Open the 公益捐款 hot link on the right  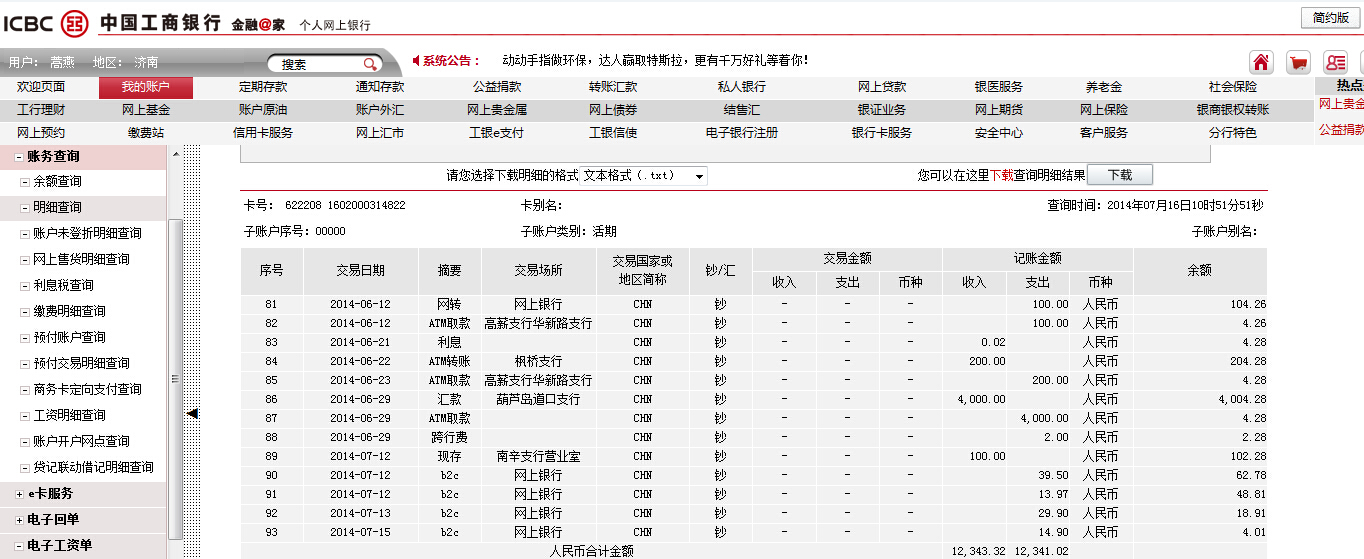pyautogui.click(x=1341, y=130)
